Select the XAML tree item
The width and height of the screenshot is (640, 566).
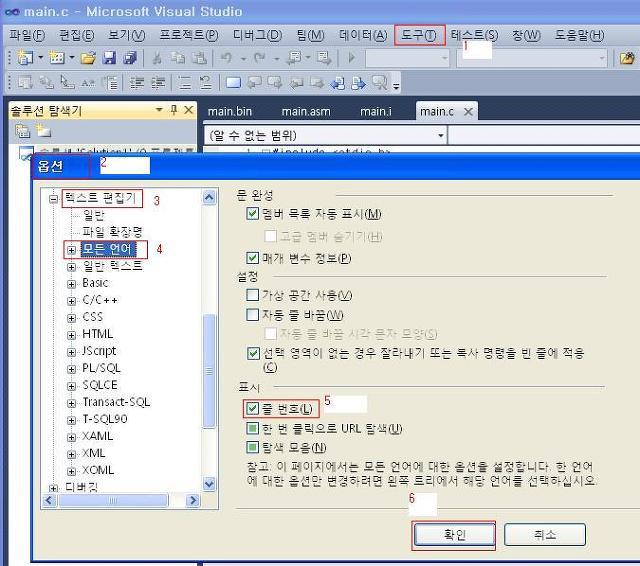tap(98, 436)
